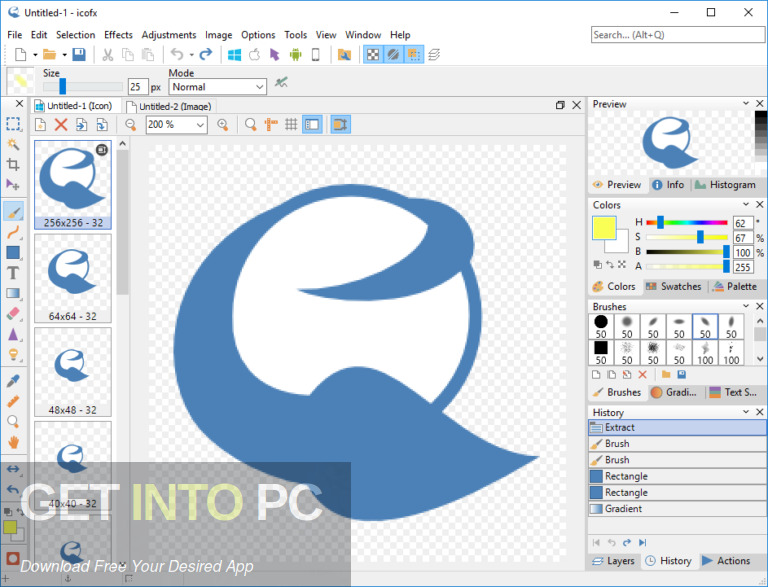Click the brush Size slider
768x587 pixels.
tap(82, 87)
